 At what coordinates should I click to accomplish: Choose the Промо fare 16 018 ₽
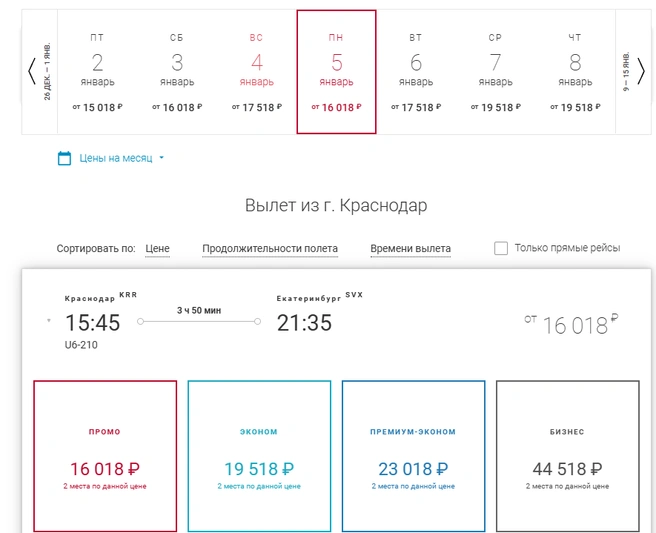tap(105, 456)
